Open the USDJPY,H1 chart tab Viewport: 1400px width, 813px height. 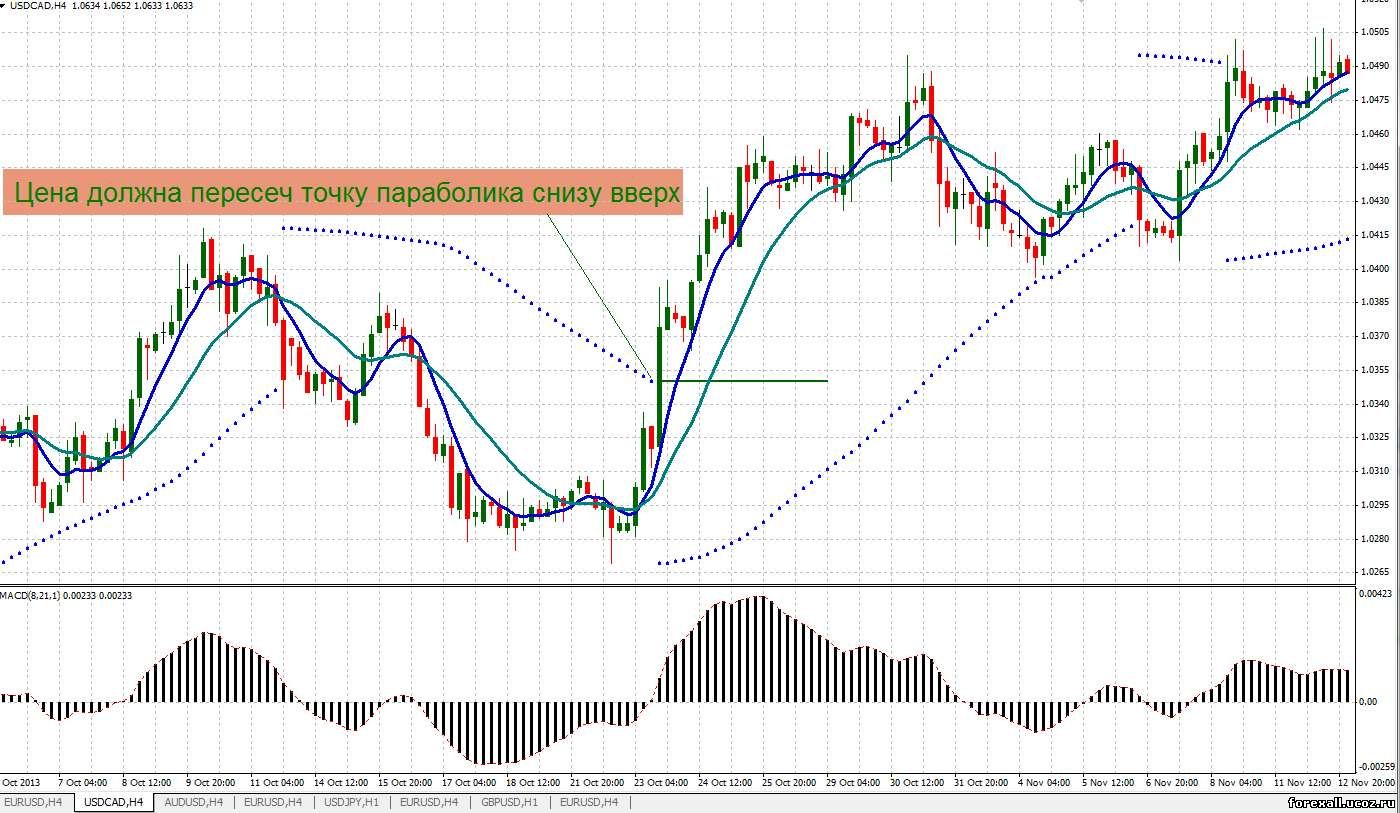(x=351, y=802)
